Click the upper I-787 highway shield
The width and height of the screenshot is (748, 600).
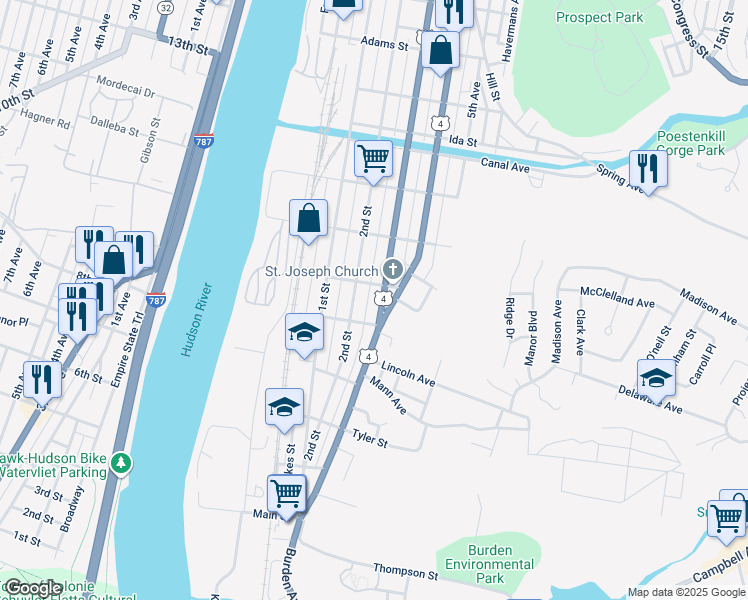[204, 141]
